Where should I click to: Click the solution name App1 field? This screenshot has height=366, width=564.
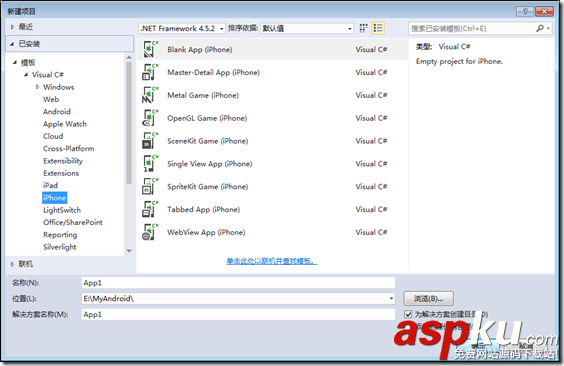pos(238,314)
